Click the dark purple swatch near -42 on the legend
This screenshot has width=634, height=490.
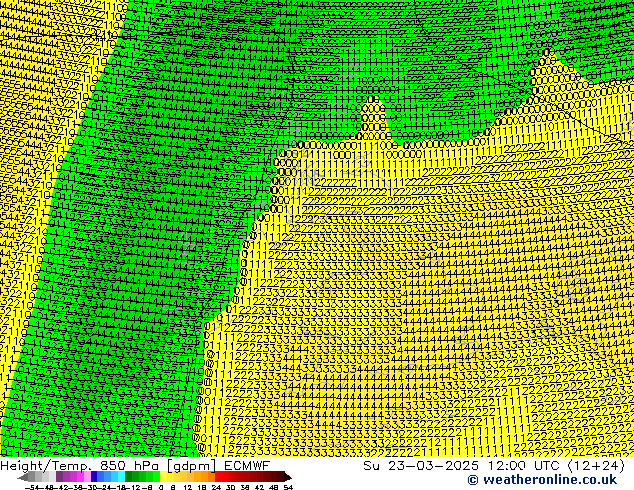click(x=59, y=477)
